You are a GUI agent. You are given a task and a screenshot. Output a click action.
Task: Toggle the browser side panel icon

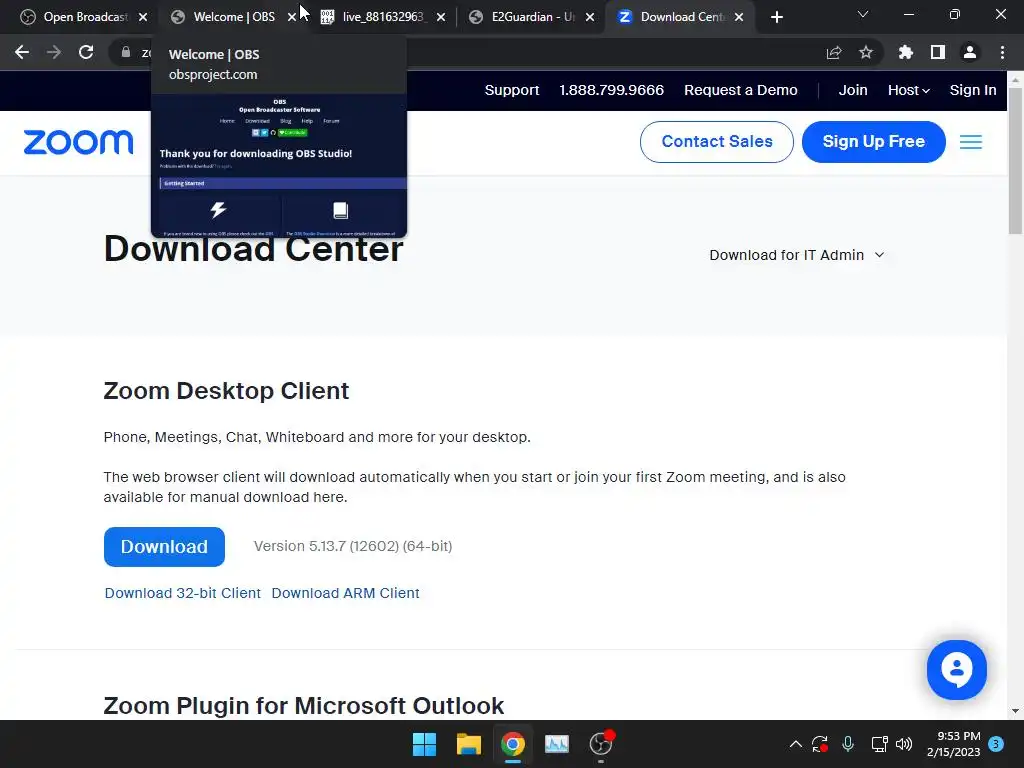(938, 52)
